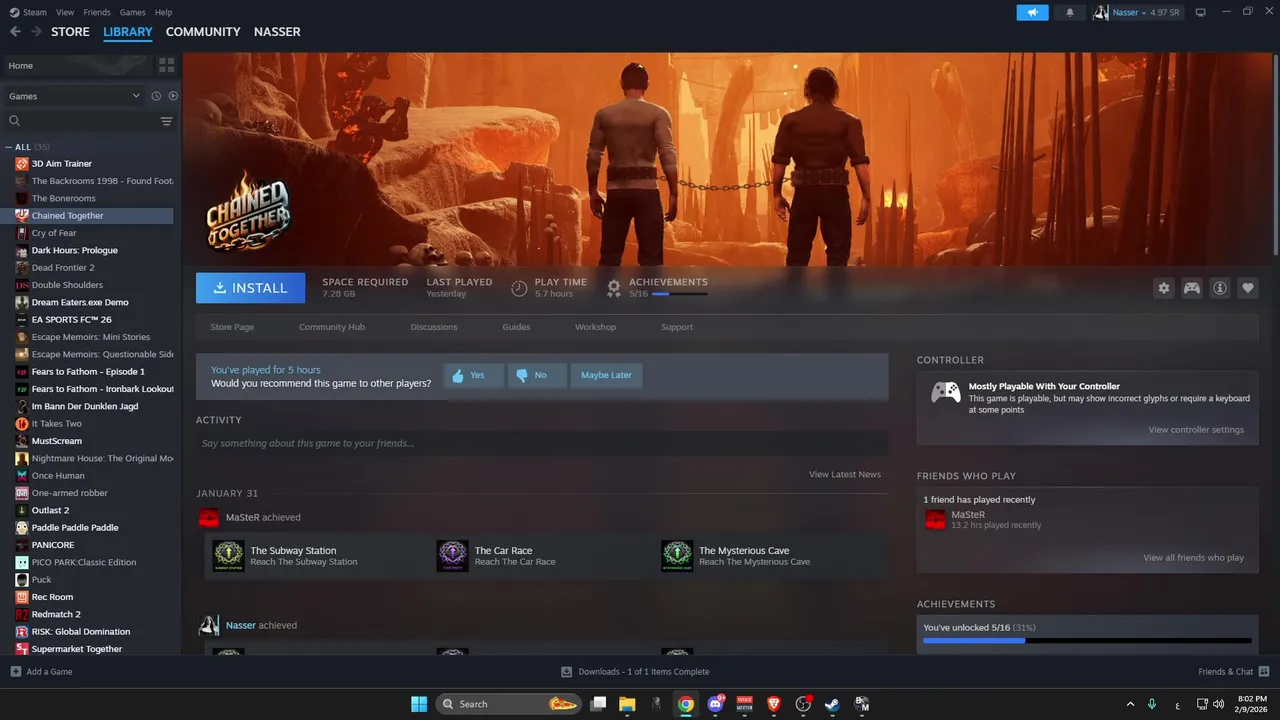Open File Explorer from taskbar
This screenshot has height=720, width=1280.
pyautogui.click(x=627, y=704)
